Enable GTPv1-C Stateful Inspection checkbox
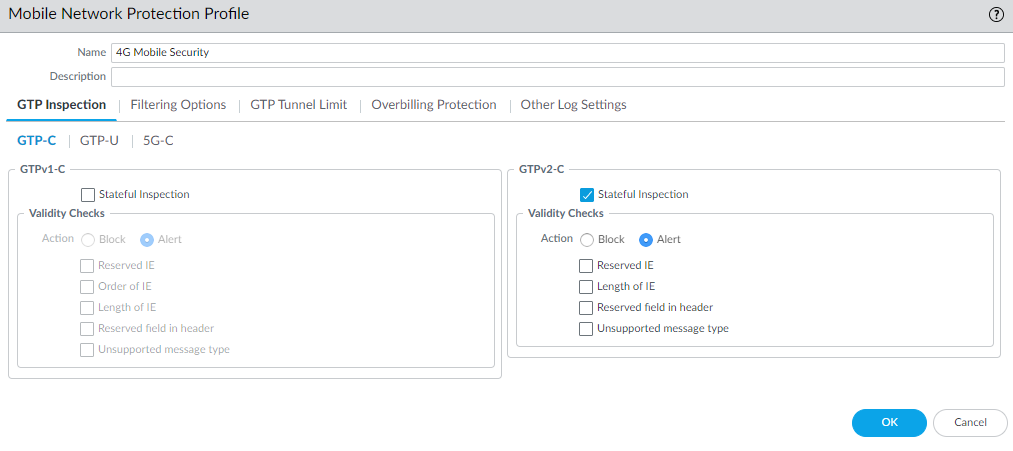The width and height of the screenshot is (1013, 451). click(88, 195)
